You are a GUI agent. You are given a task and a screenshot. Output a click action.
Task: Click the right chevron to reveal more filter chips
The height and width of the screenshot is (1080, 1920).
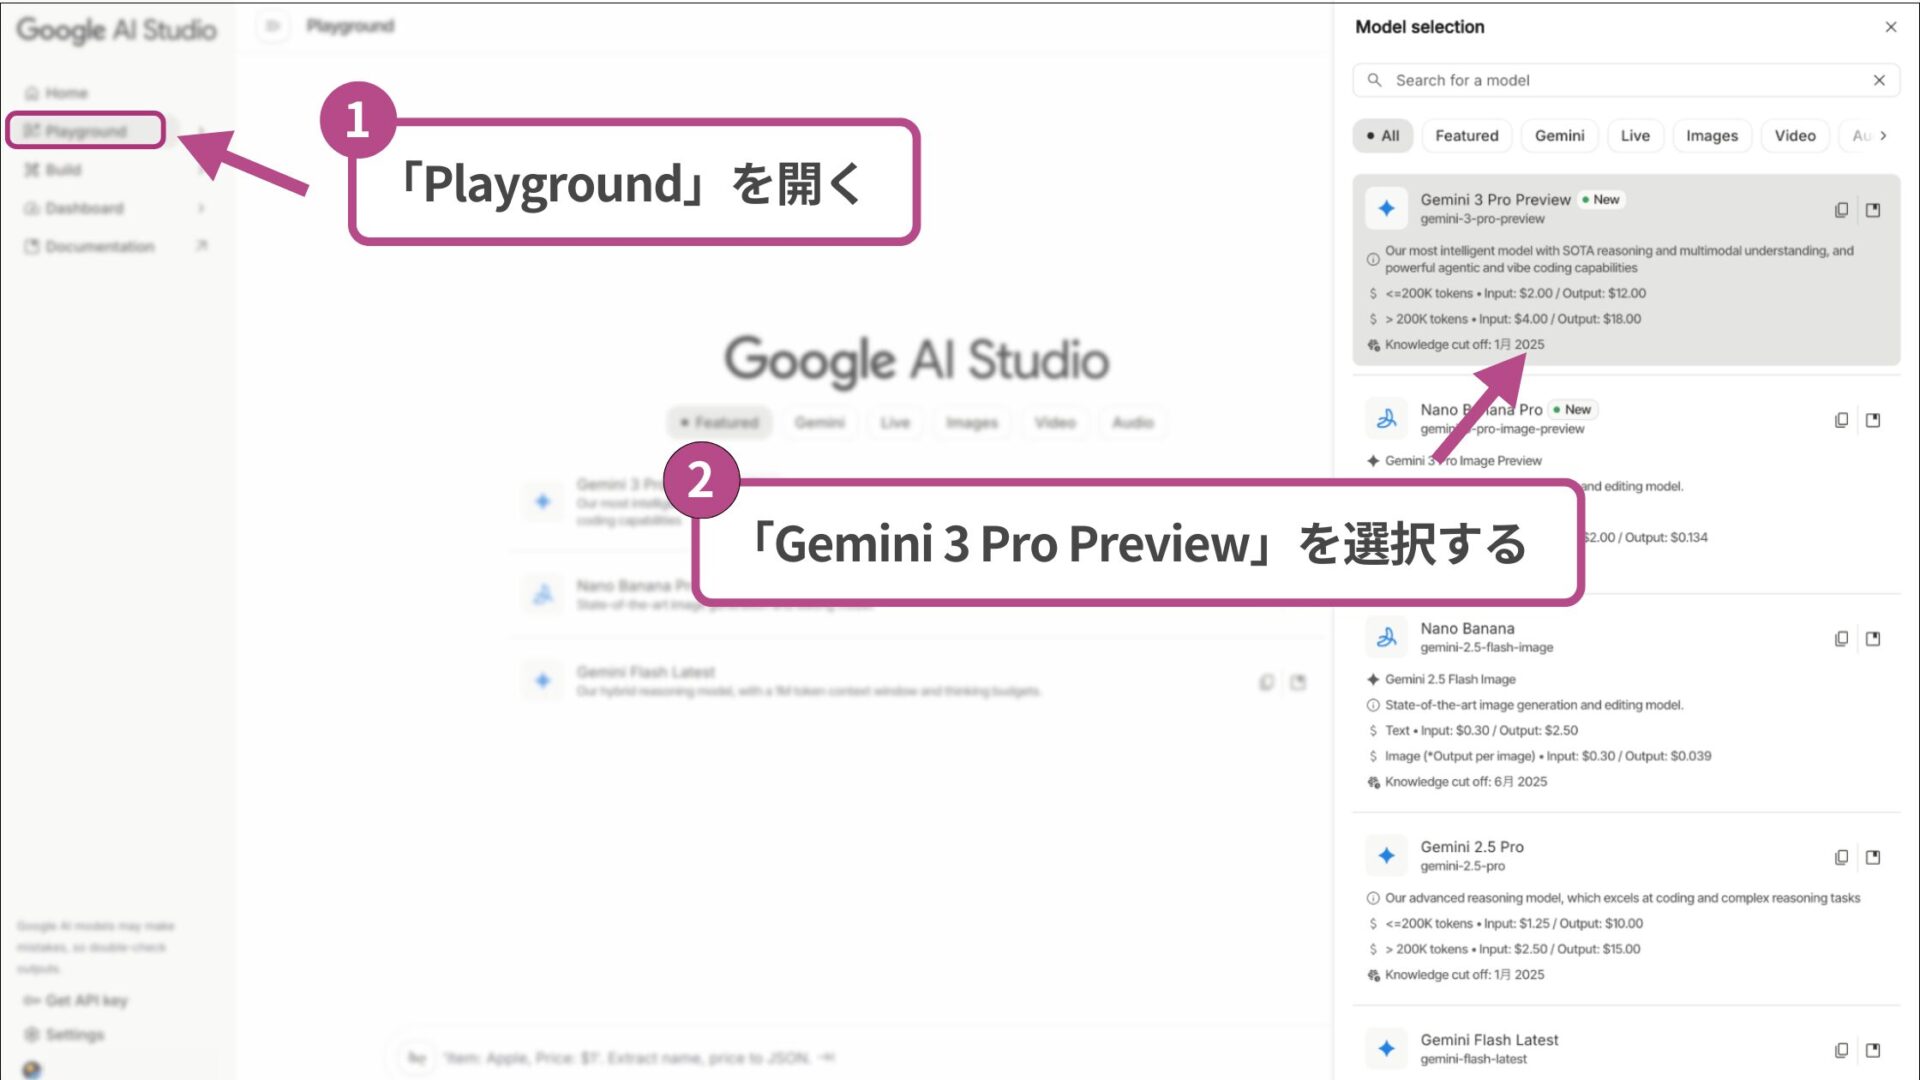[x=1882, y=135]
